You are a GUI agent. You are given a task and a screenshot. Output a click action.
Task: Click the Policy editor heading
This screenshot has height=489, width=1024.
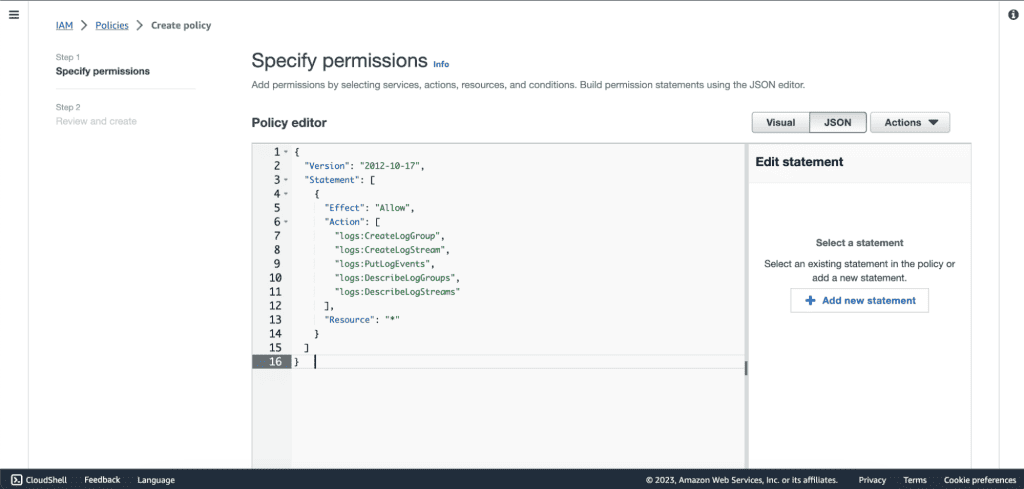pyautogui.click(x=289, y=123)
